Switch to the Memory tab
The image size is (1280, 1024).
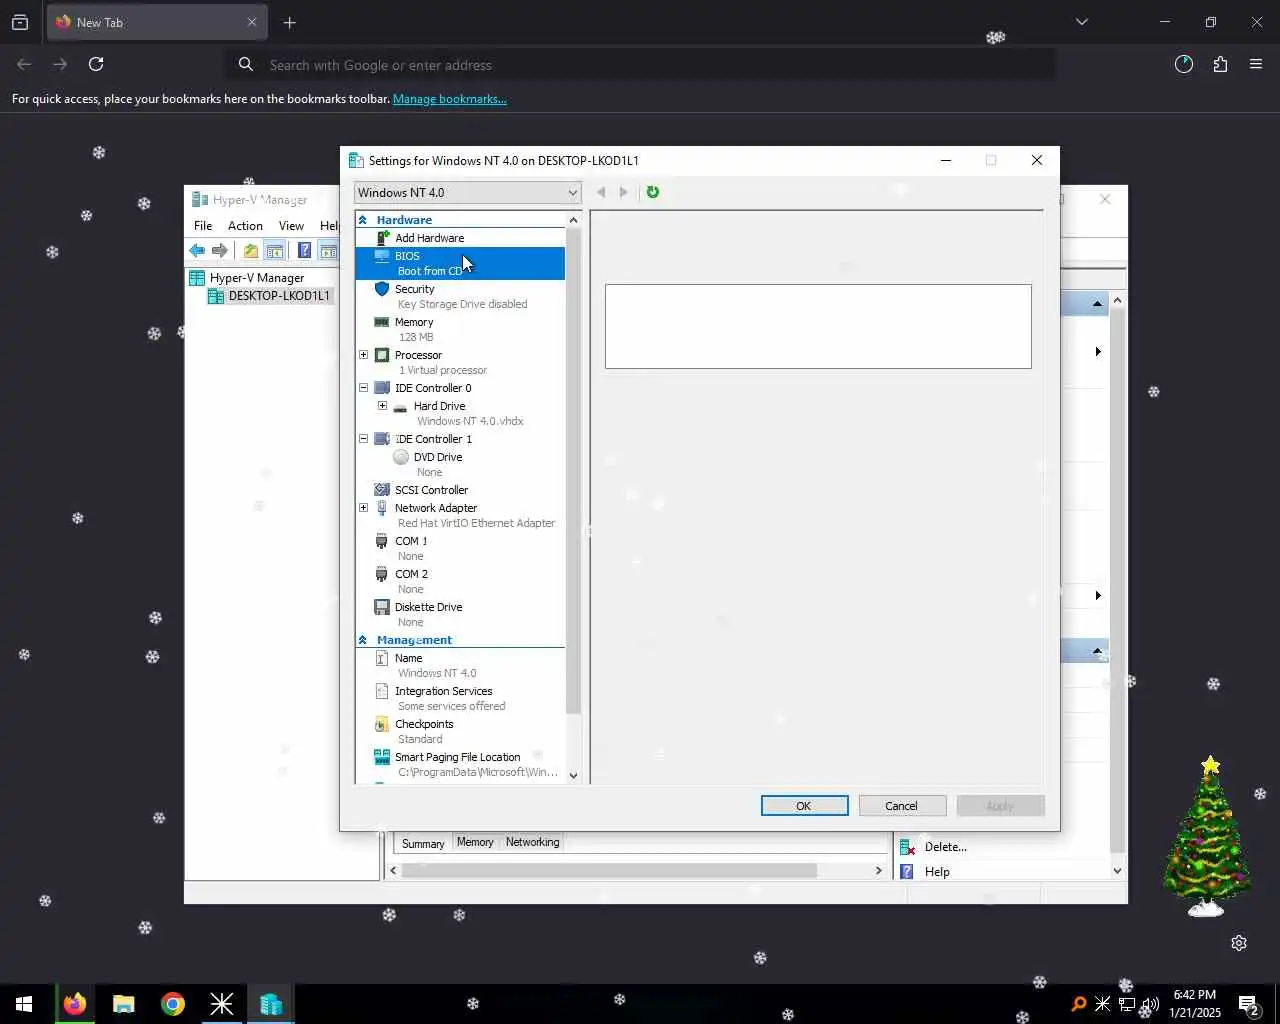pos(475,842)
